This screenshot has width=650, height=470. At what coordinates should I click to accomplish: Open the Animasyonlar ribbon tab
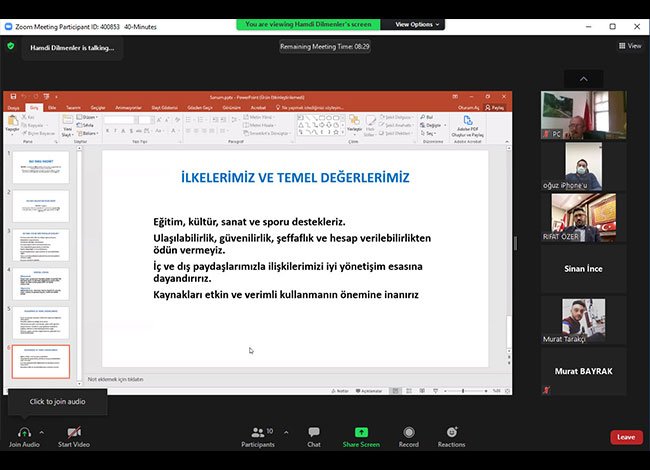[129, 108]
